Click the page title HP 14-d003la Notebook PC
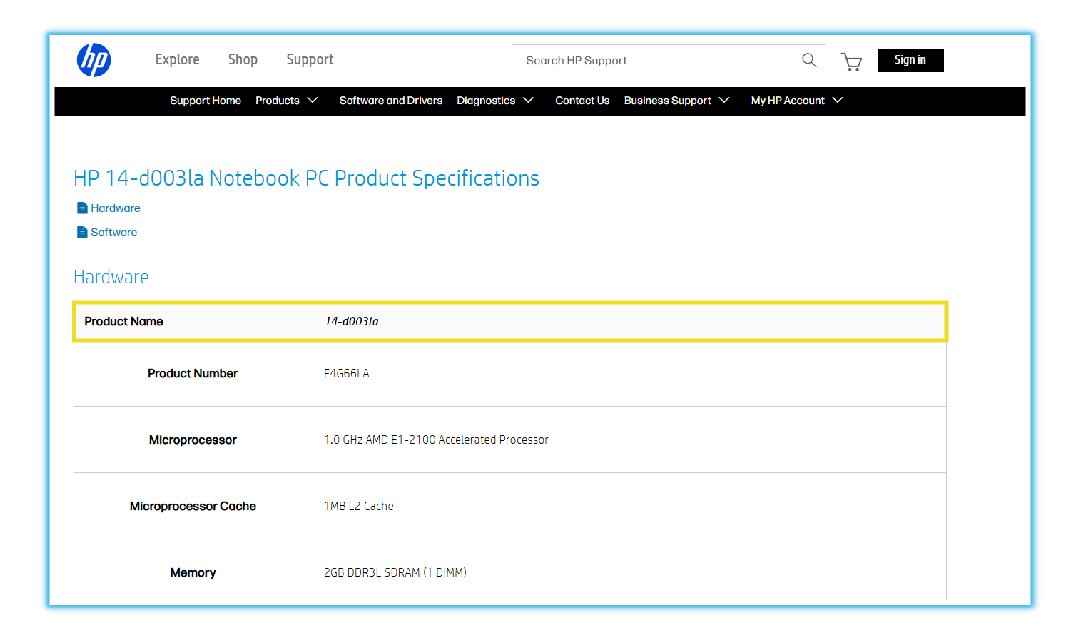This screenshot has height=640, width=1080. click(x=306, y=178)
